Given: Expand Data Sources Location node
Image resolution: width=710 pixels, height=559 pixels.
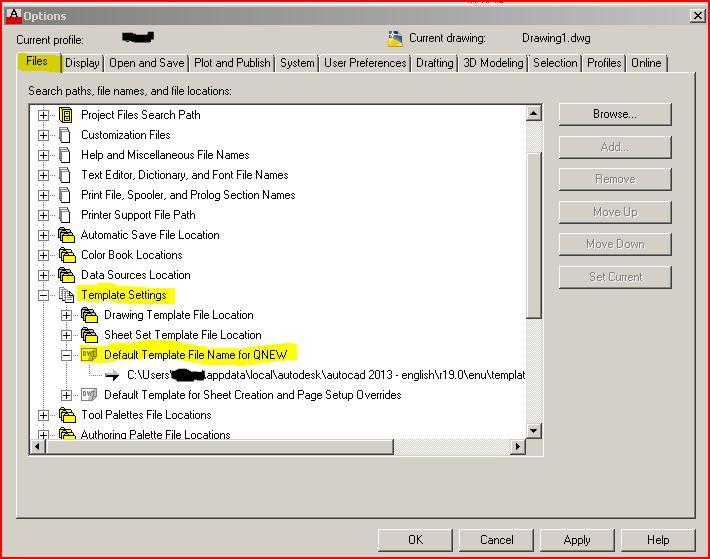Looking at the screenshot, I should coord(43,275).
